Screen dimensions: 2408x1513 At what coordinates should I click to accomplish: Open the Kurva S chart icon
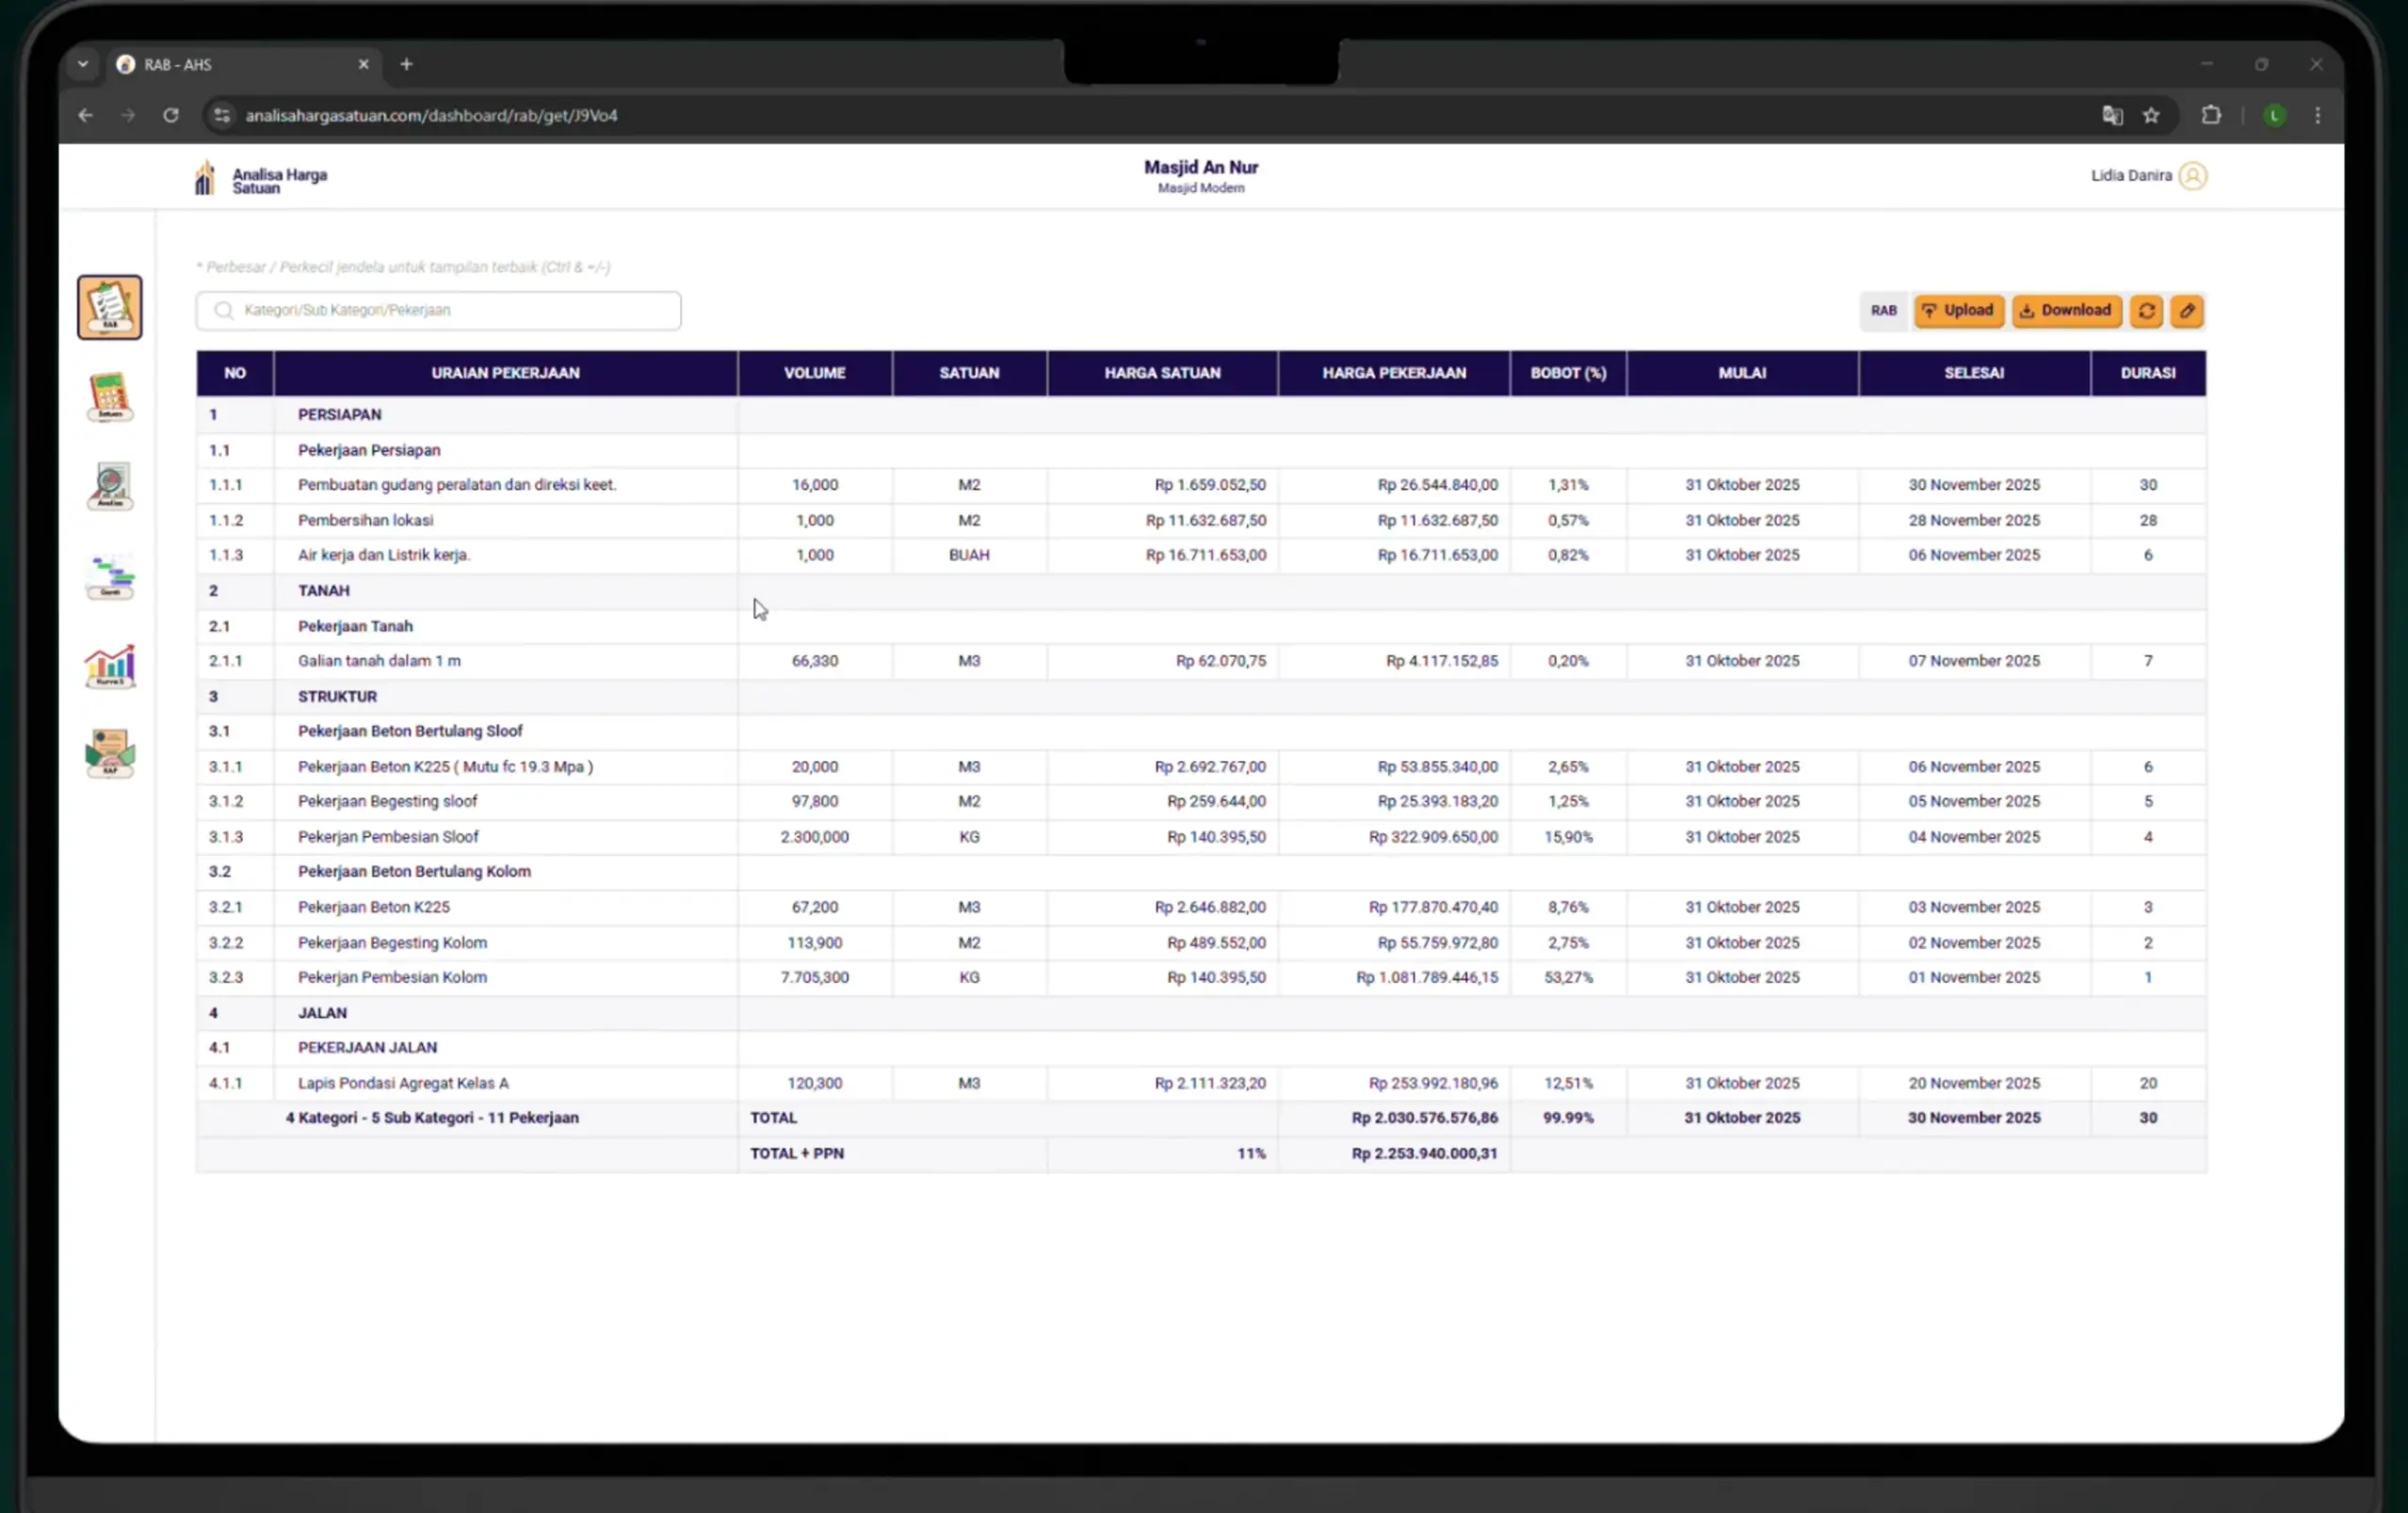(110, 666)
